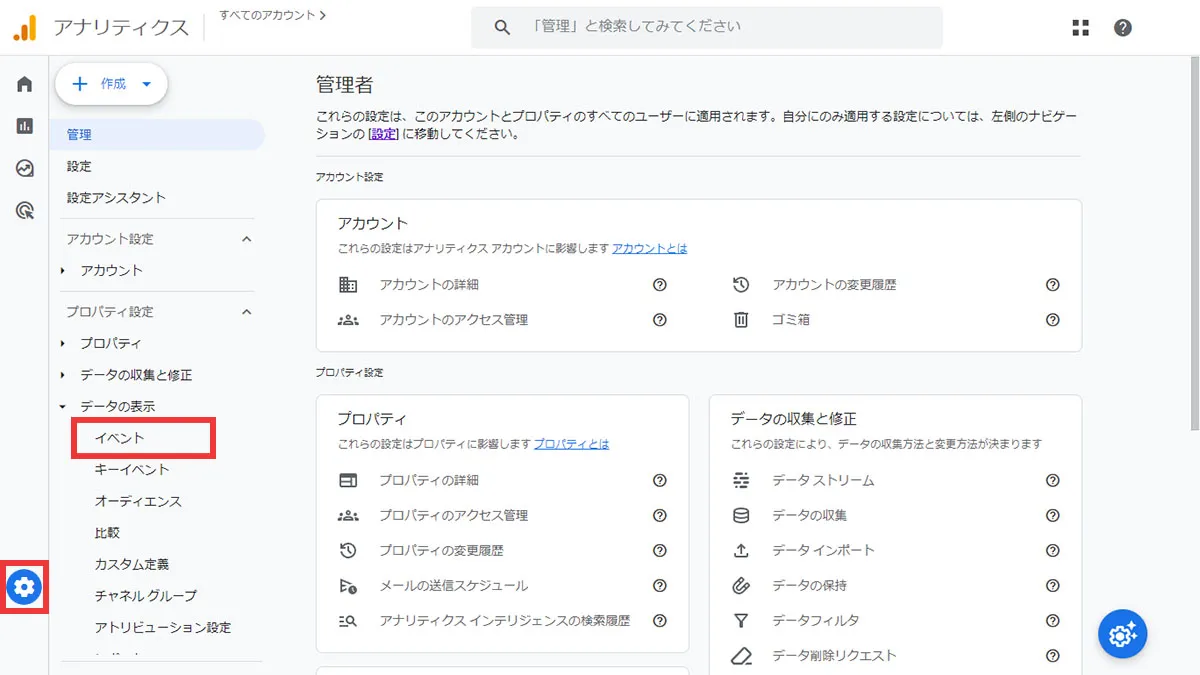Click the trash icon next to ゴミ箱

pos(740,320)
